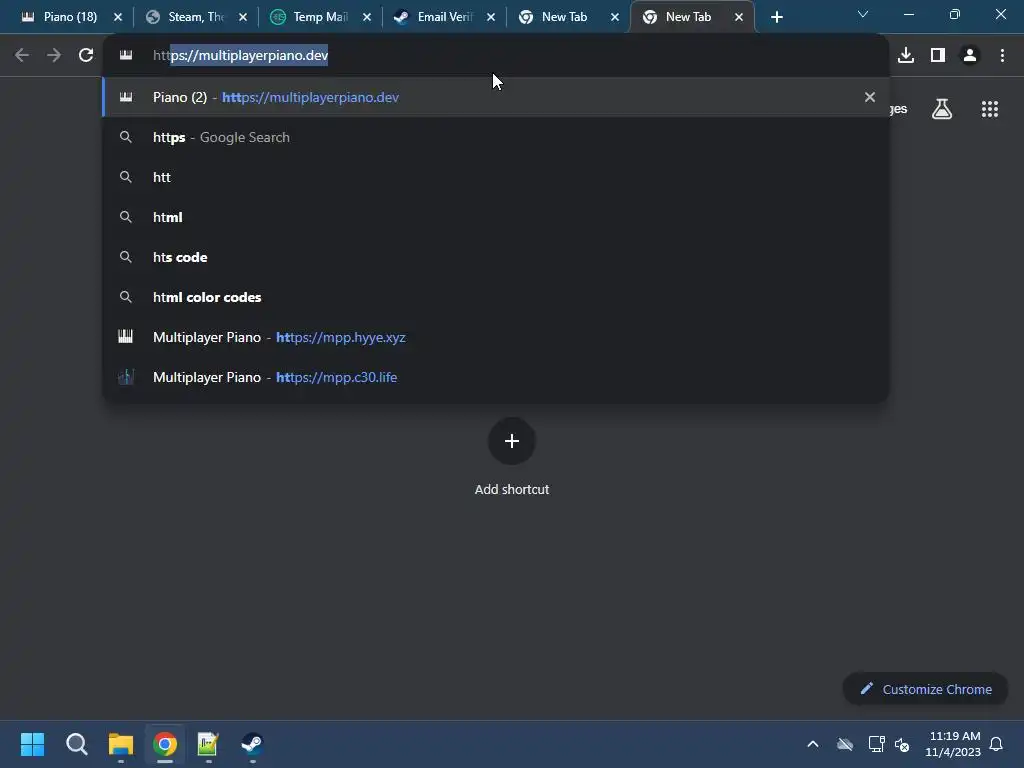This screenshot has height=768, width=1024.
Task: Open Multiplayer Piano mpp.c30.life suggestion
Action: 496,377
